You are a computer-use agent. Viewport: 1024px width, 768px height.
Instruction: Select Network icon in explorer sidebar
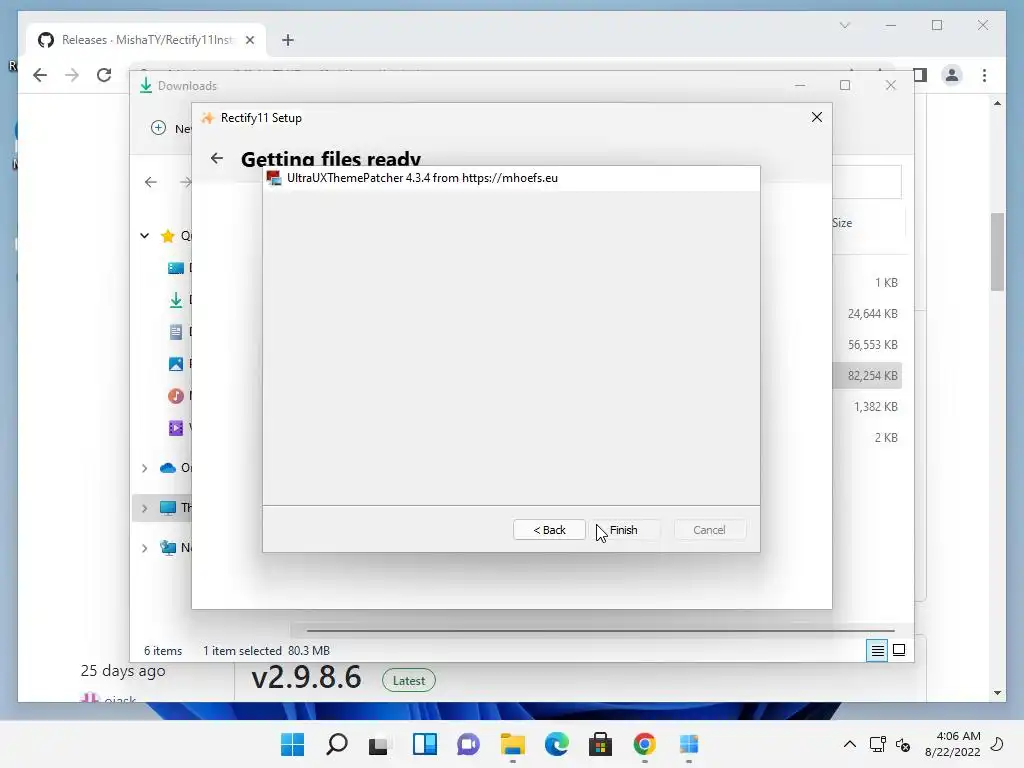tap(168, 548)
